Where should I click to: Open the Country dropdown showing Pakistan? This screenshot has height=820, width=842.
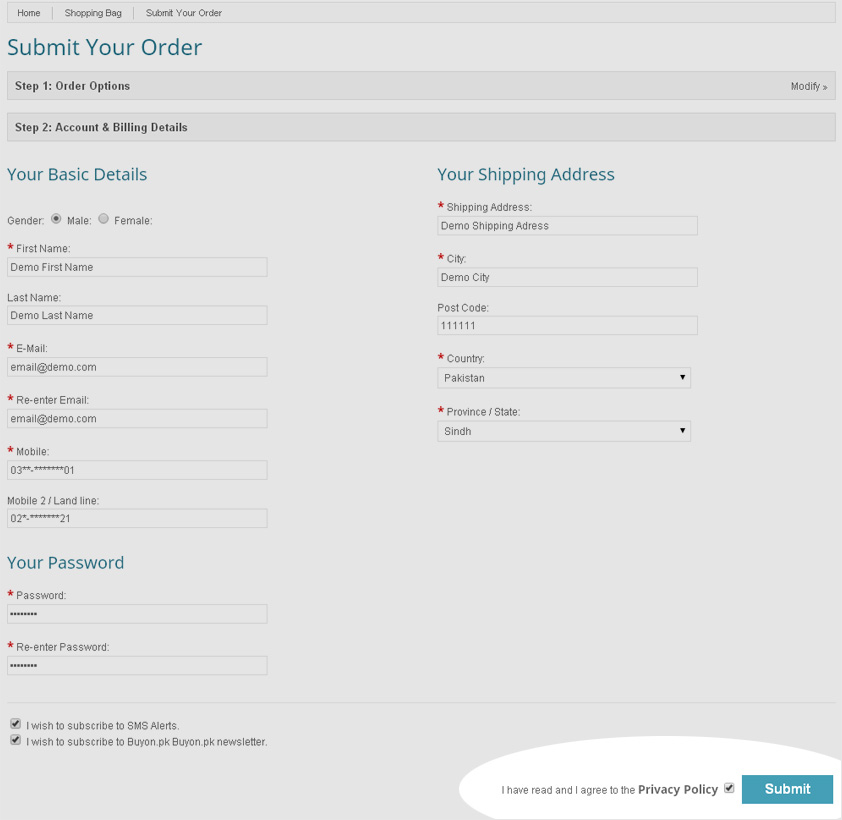tap(564, 378)
